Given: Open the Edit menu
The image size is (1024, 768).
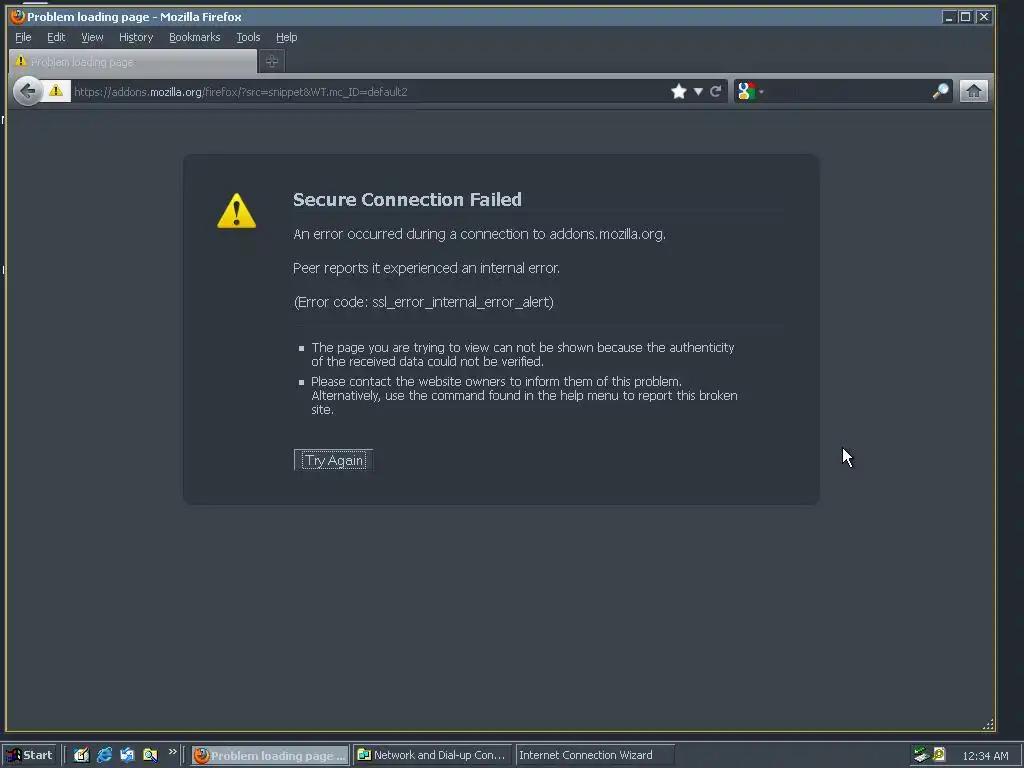Looking at the screenshot, I should coord(56,37).
